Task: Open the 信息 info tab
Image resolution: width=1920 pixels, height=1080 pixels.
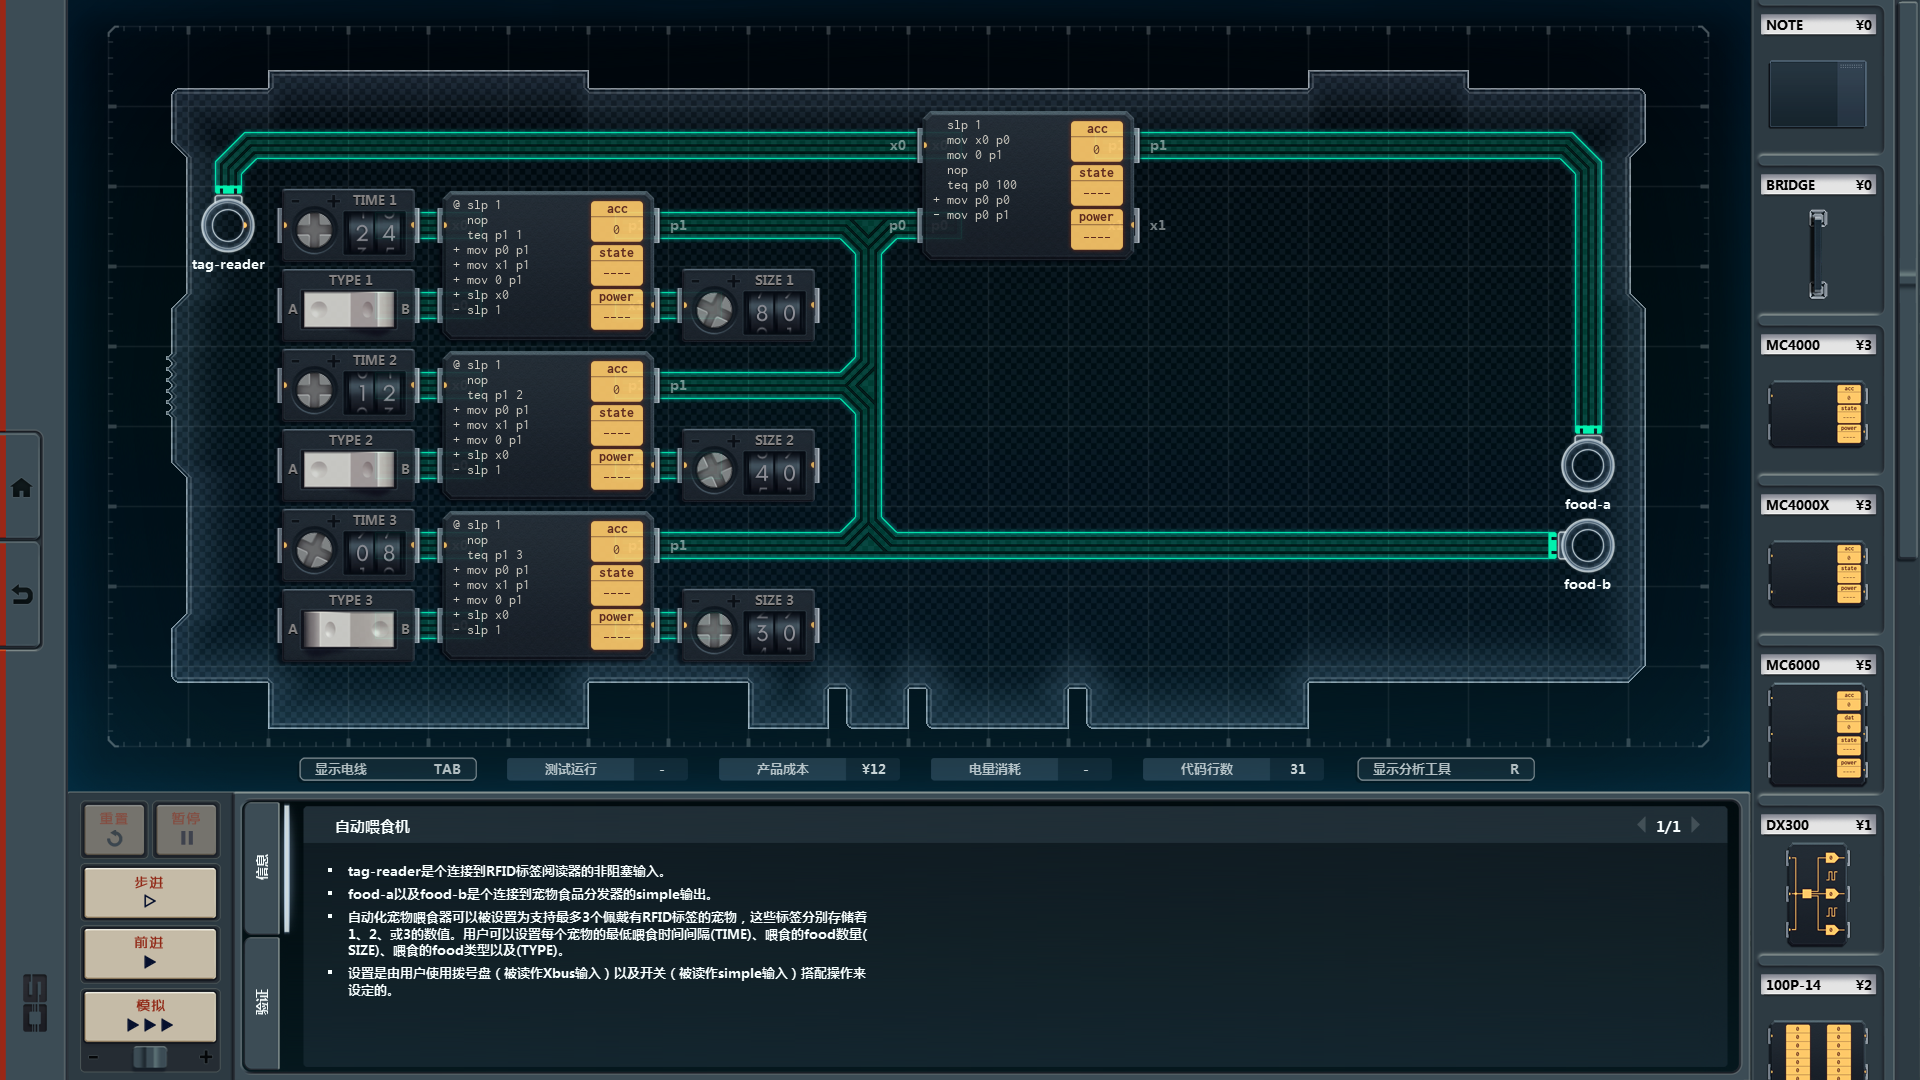Action: (x=262, y=866)
